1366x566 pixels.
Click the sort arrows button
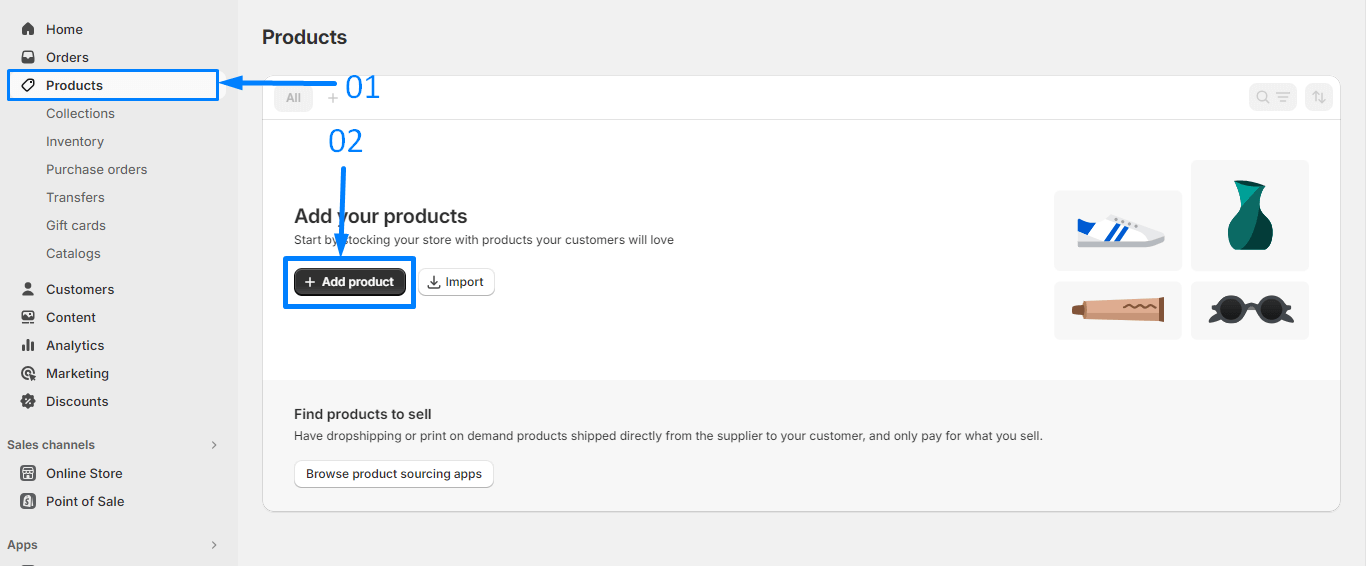[x=1319, y=97]
